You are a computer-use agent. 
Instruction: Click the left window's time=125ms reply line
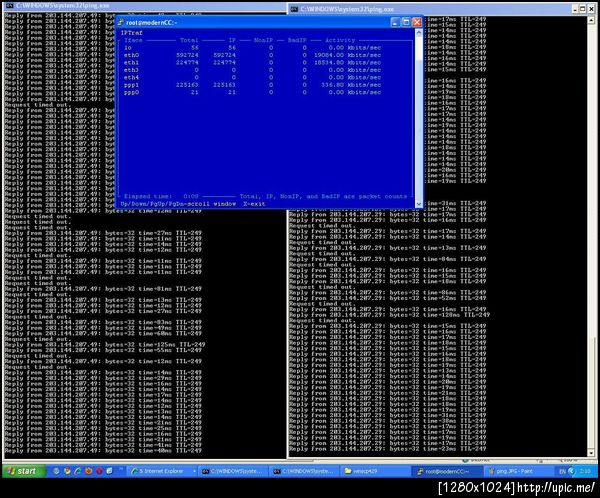tap(104, 345)
